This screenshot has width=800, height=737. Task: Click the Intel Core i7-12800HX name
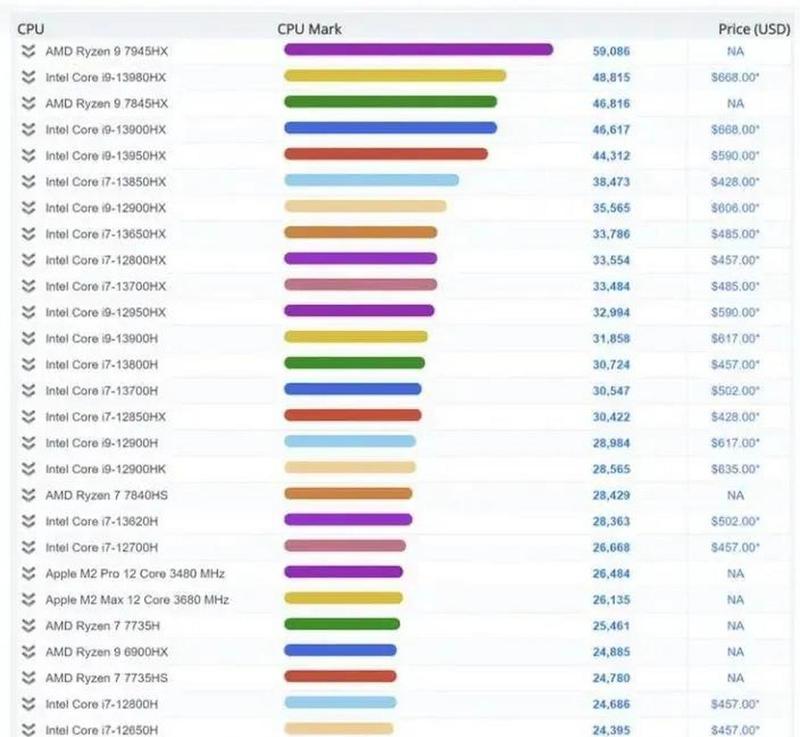coord(106,260)
